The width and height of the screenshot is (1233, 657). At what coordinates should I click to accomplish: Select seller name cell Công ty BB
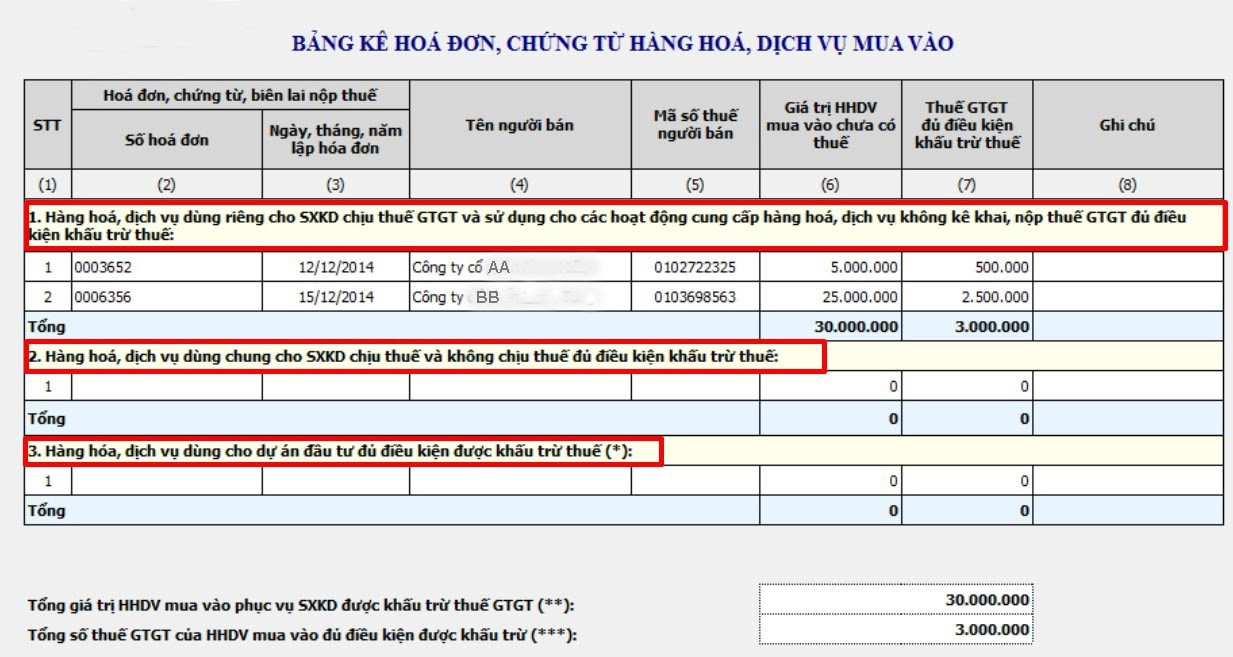click(520, 297)
